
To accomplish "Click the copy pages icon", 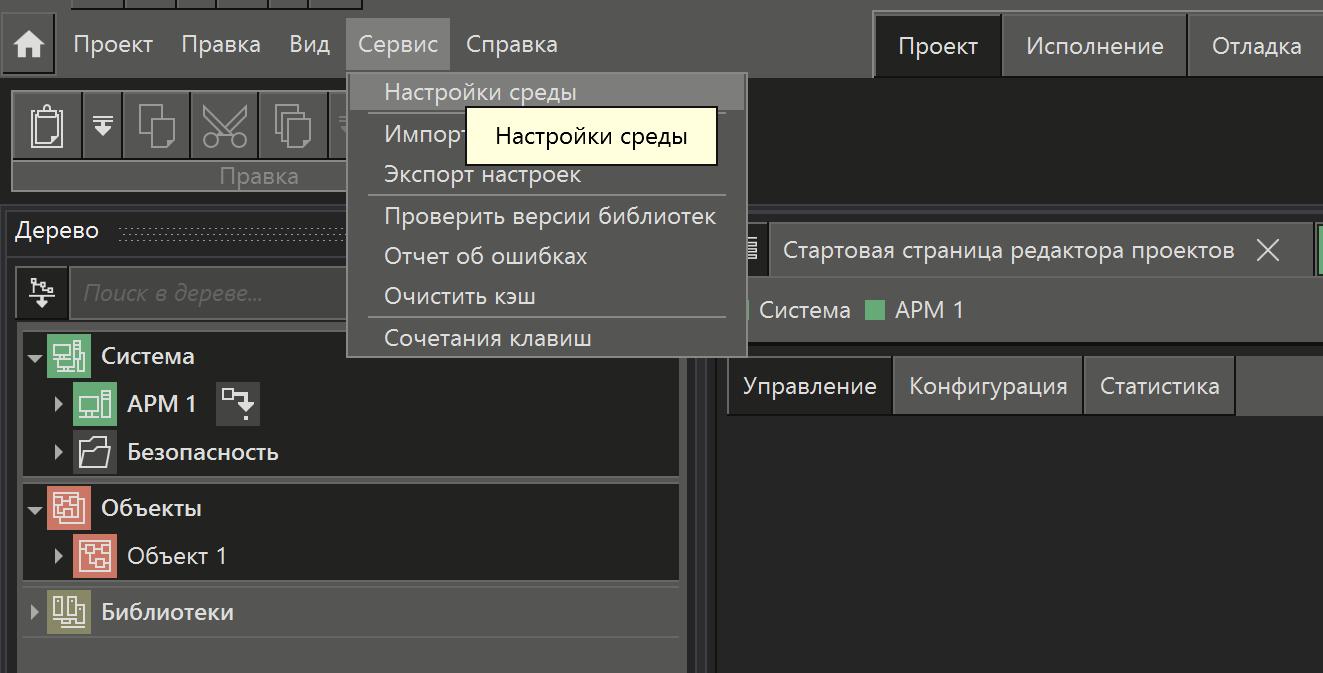I will [292, 125].
